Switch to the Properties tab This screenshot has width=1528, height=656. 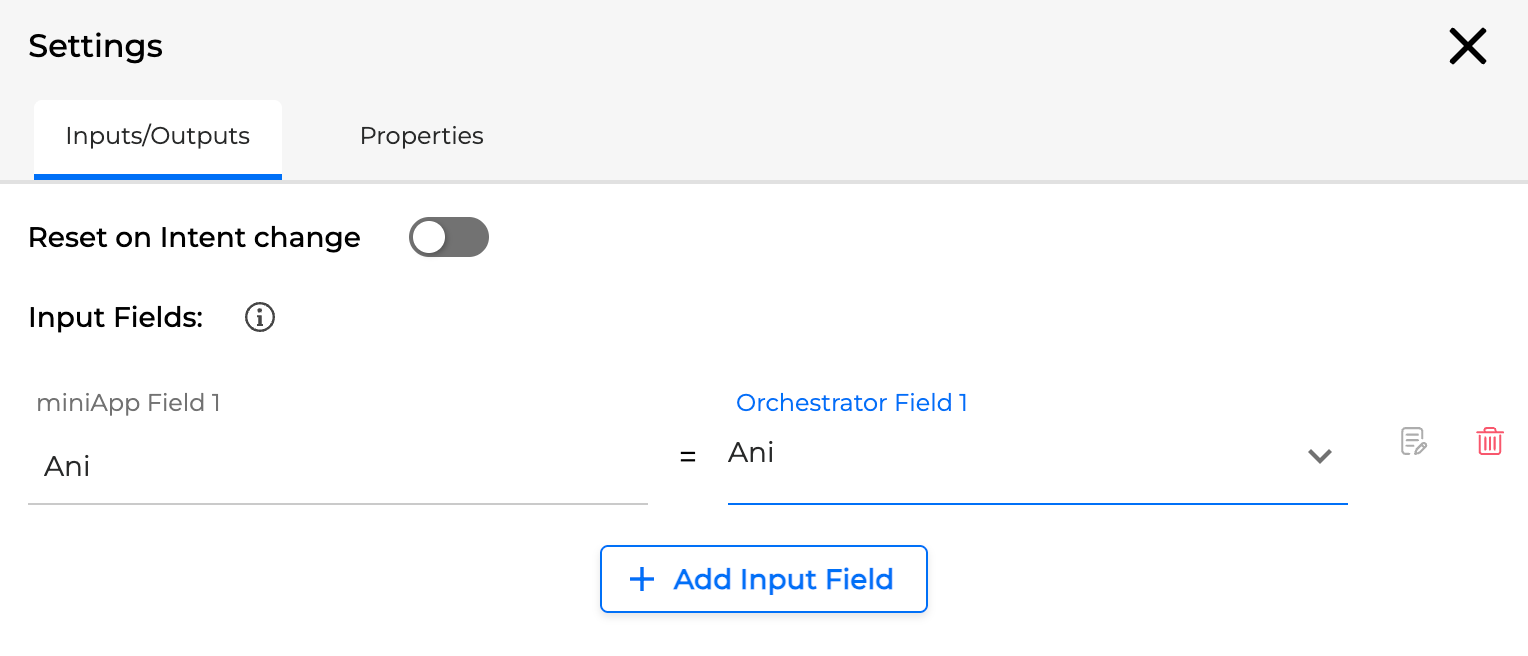click(421, 136)
